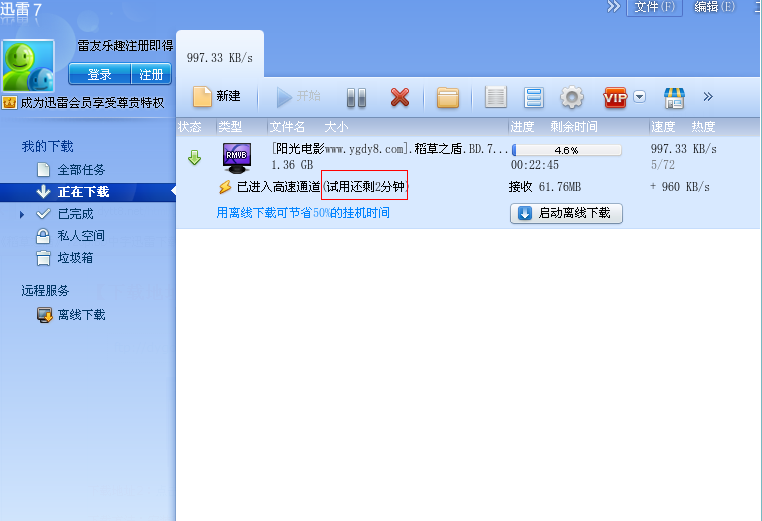
Task: Click the lightning high-speed channel icon
Action: pyautogui.click(x=225, y=187)
